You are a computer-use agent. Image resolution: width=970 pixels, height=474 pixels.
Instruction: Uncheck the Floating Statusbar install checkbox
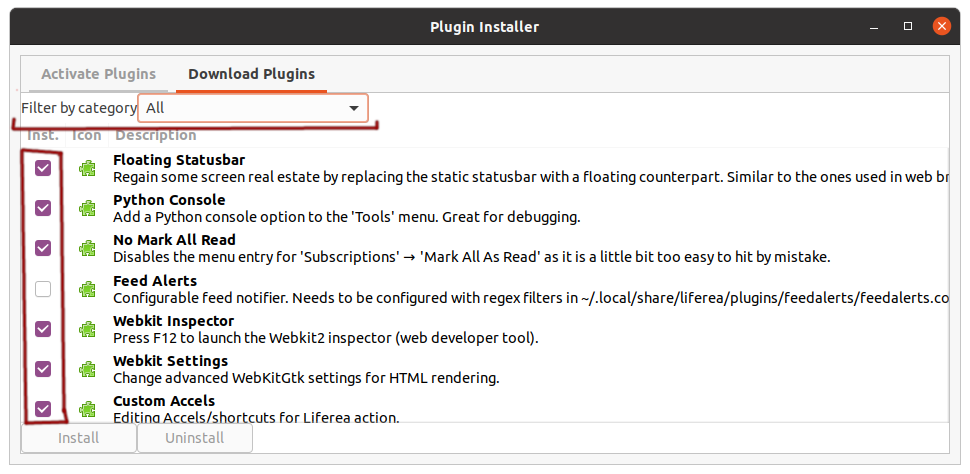pyautogui.click(x=43, y=168)
